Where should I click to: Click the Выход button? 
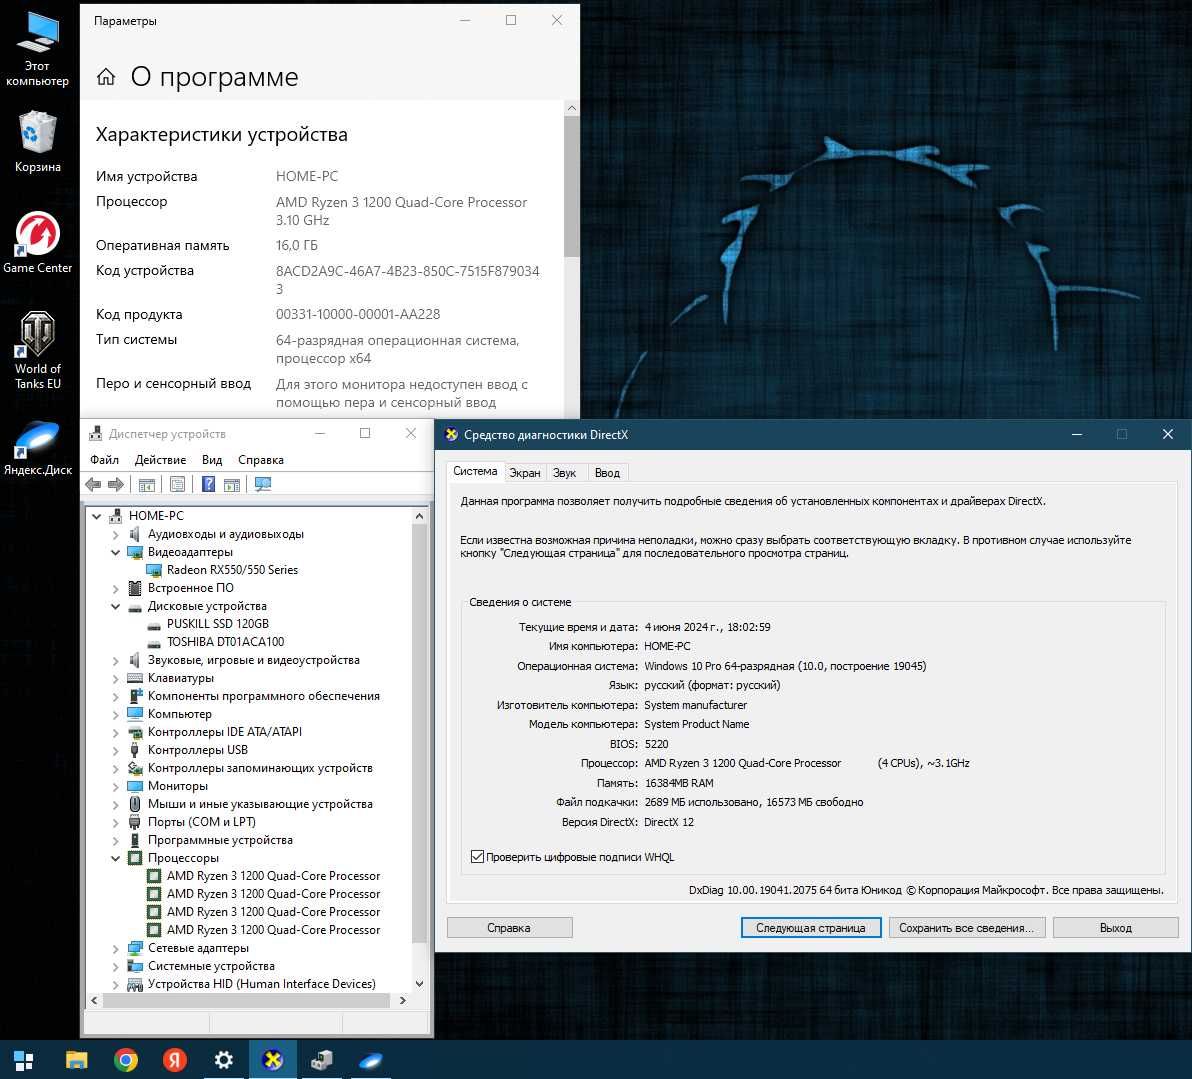coord(1115,928)
